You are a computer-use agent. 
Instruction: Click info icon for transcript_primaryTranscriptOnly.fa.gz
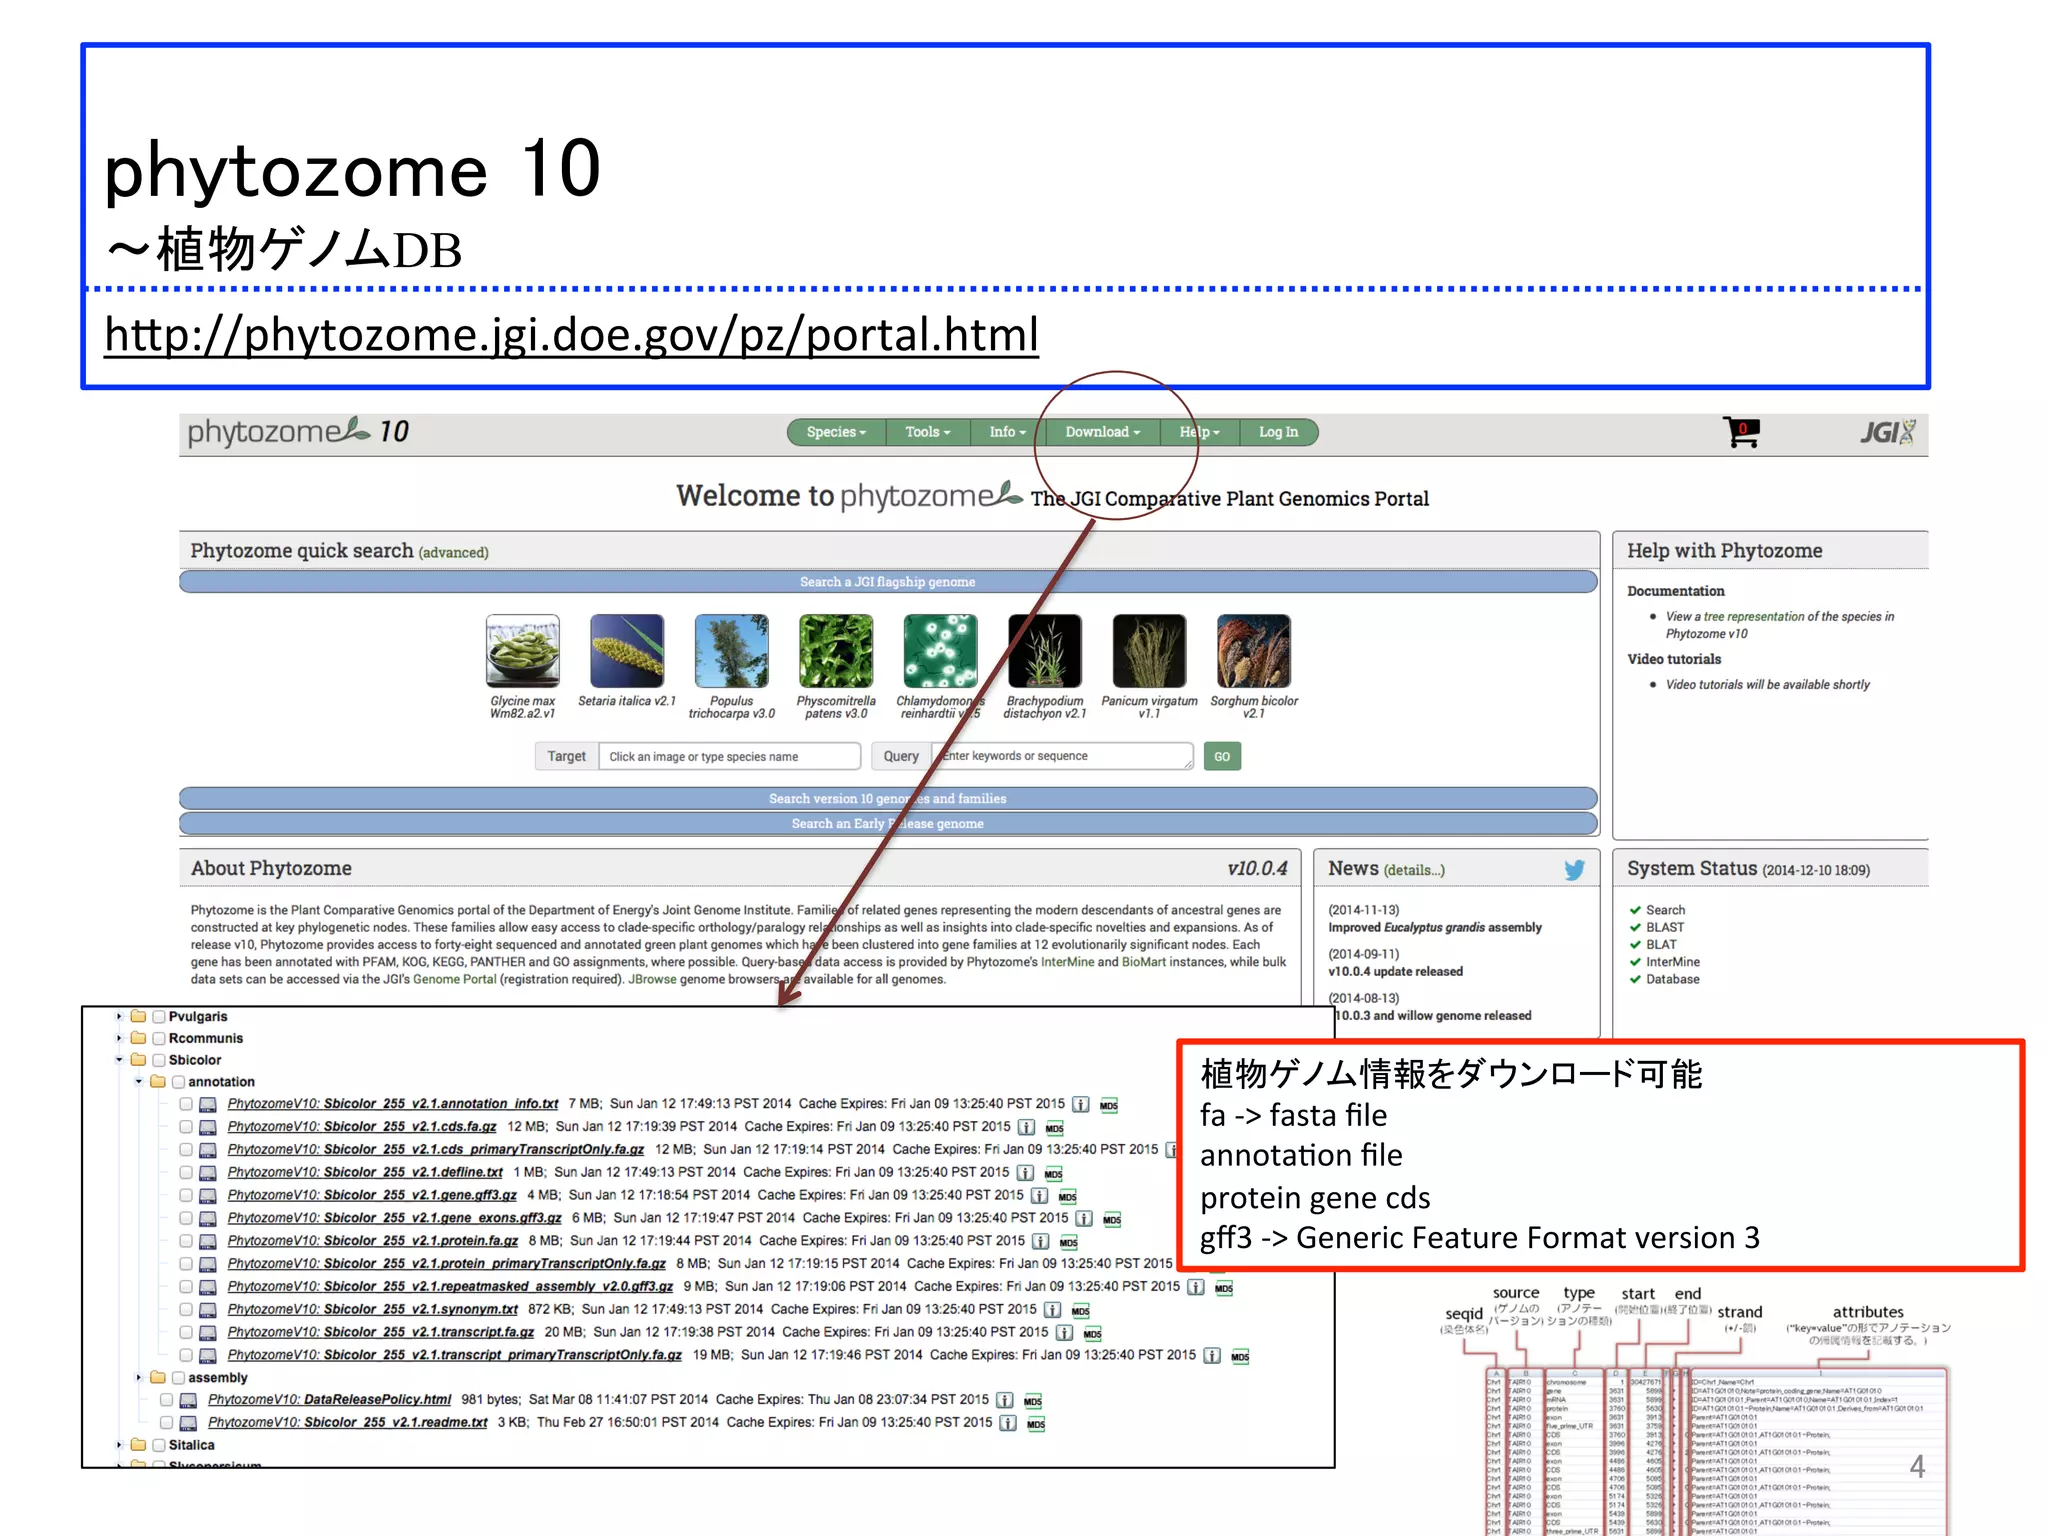click(x=1212, y=1356)
